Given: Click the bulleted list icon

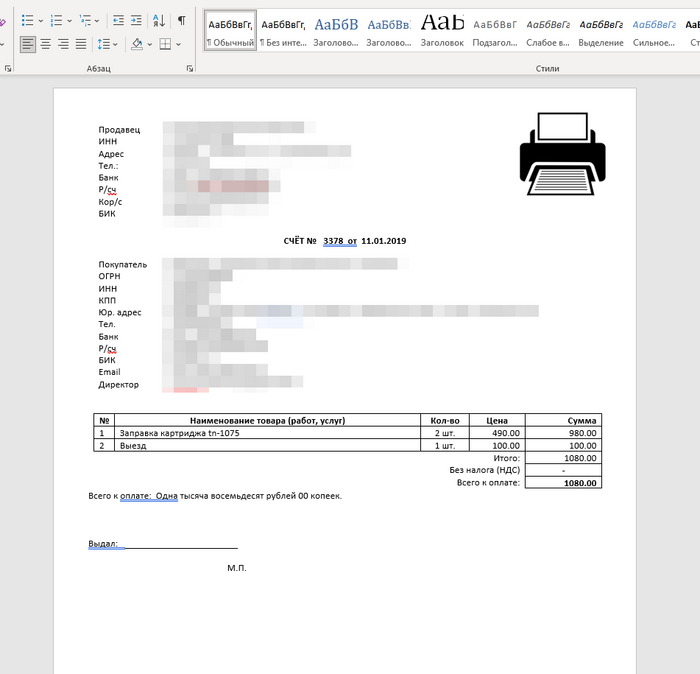Looking at the screenshot, I should pos(27,20).
